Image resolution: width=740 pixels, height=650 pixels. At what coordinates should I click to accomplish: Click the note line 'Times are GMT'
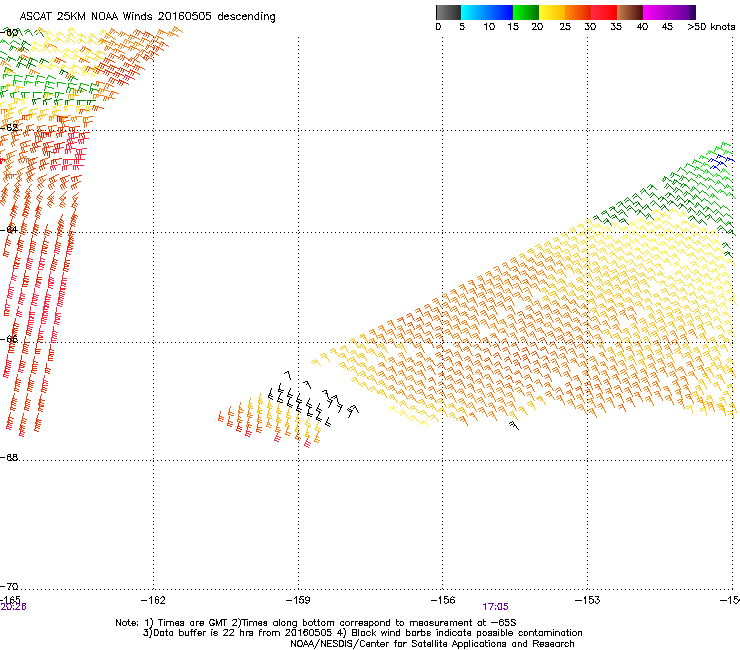click(x=193, y=623)
